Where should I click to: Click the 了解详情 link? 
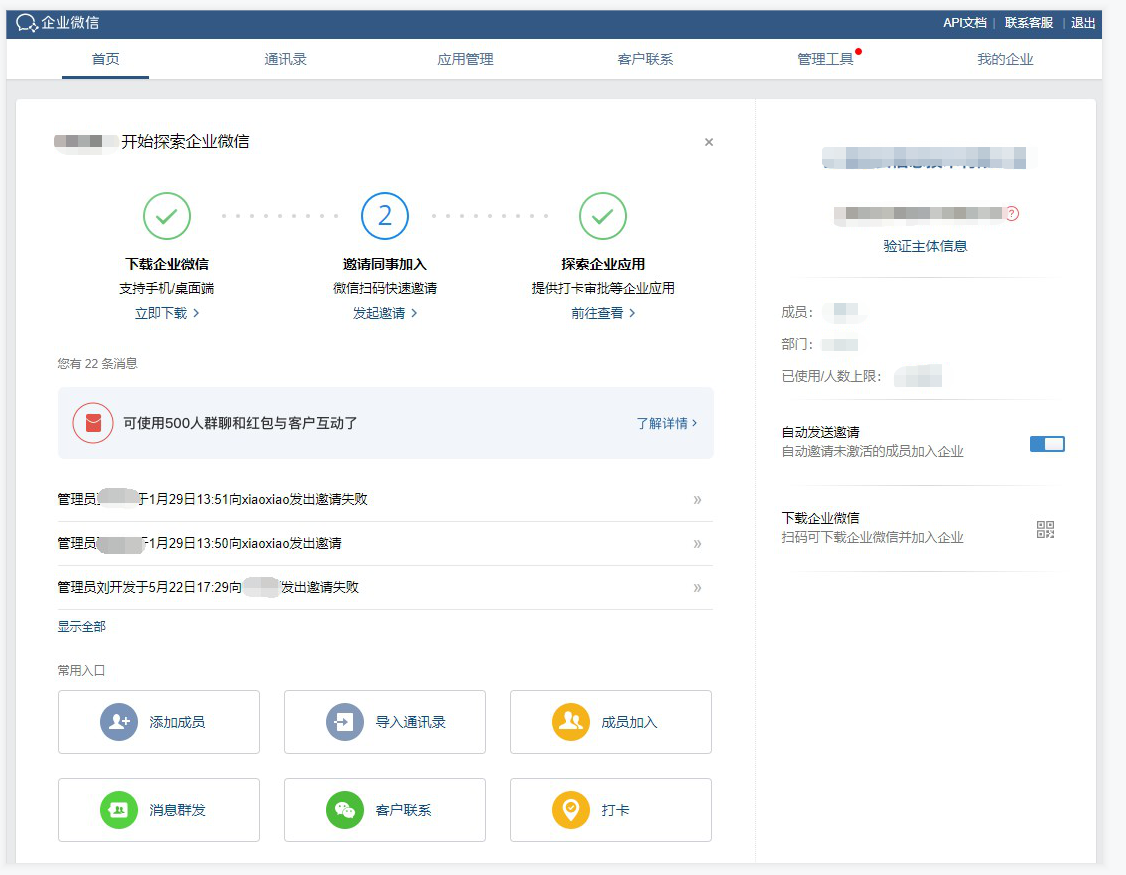tap(666, 423)
